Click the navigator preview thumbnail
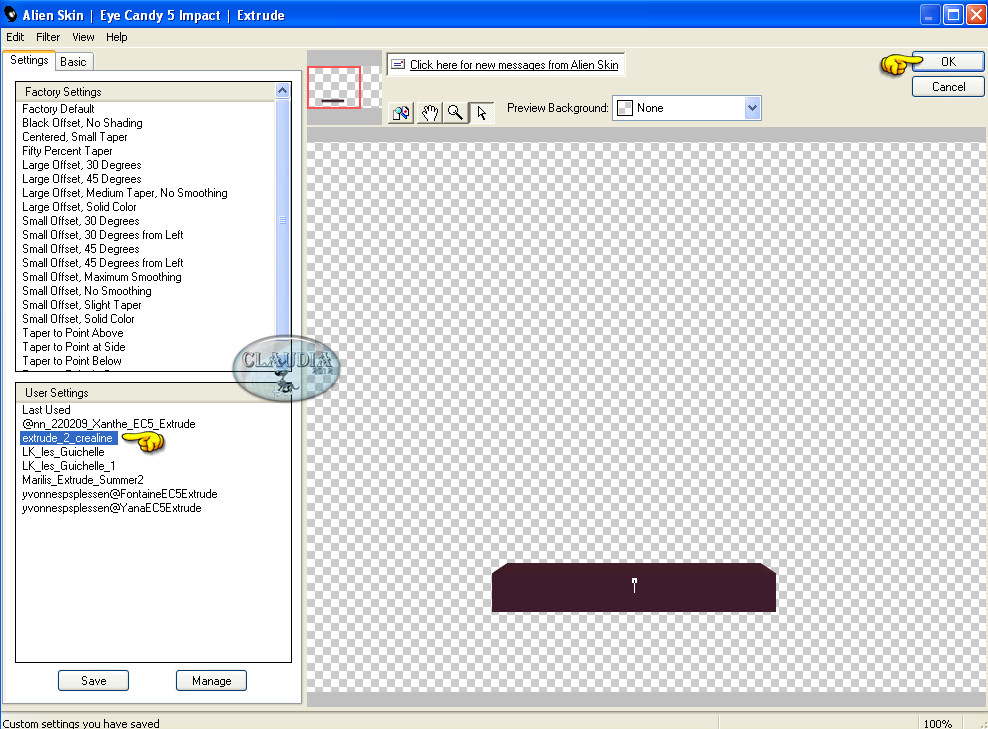 click(x=345, y=87)
